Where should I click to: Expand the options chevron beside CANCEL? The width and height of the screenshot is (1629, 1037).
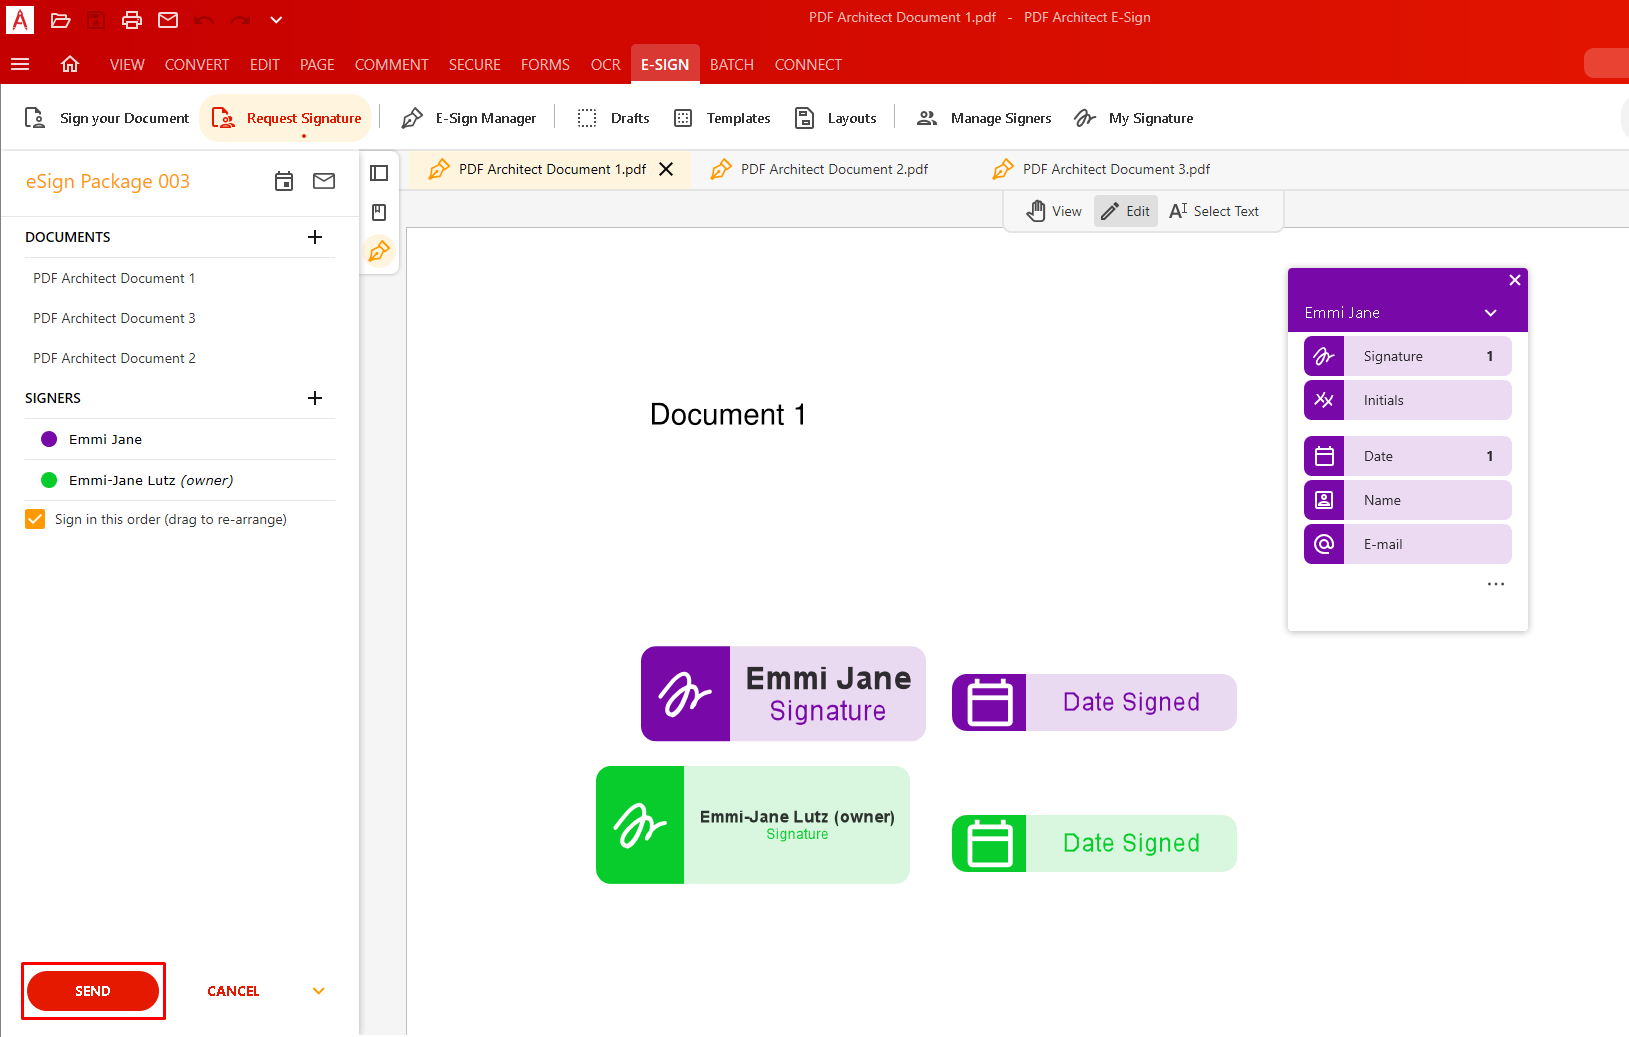coord(319,991)
